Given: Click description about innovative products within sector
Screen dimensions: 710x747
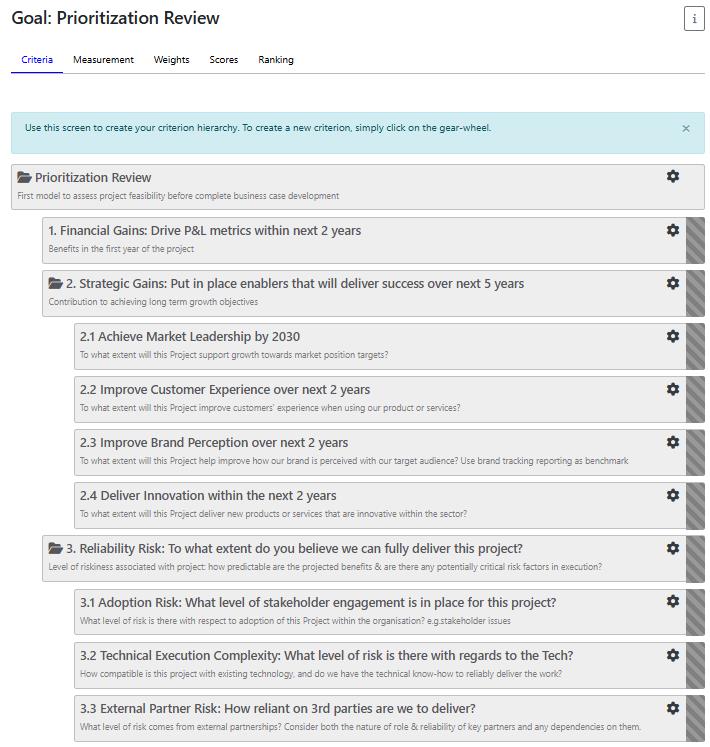Looking at the screenshot, I should point(274,514).
